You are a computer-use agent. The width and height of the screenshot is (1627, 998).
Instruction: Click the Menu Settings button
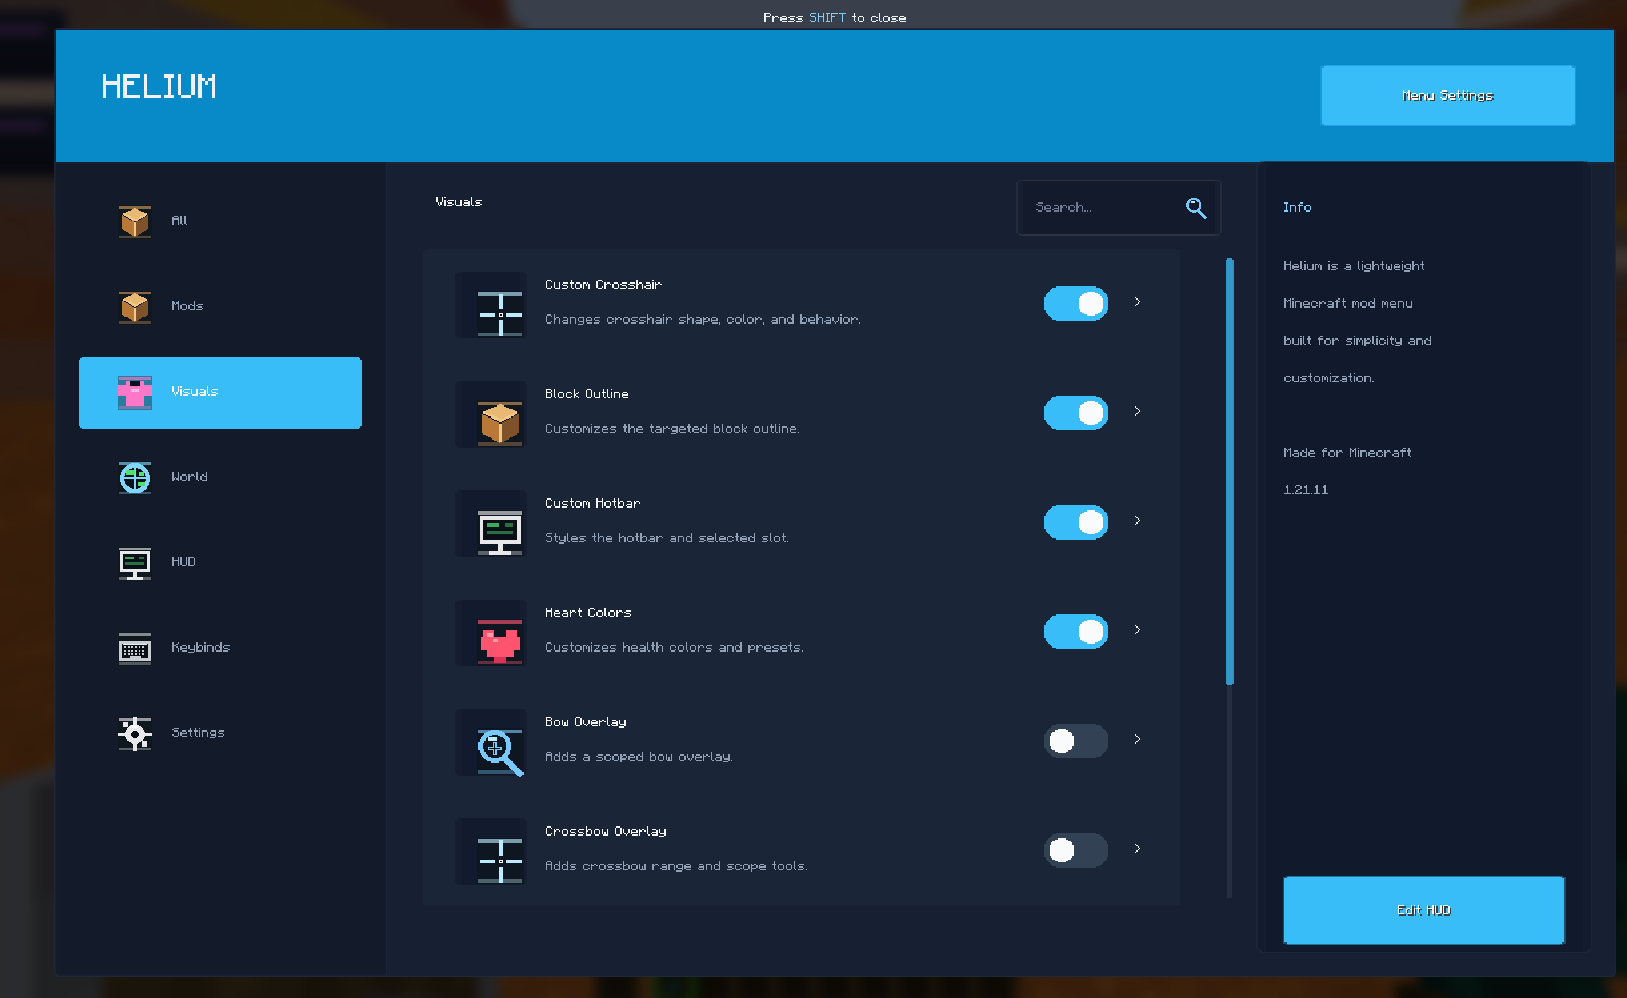tap(1448, 96)
